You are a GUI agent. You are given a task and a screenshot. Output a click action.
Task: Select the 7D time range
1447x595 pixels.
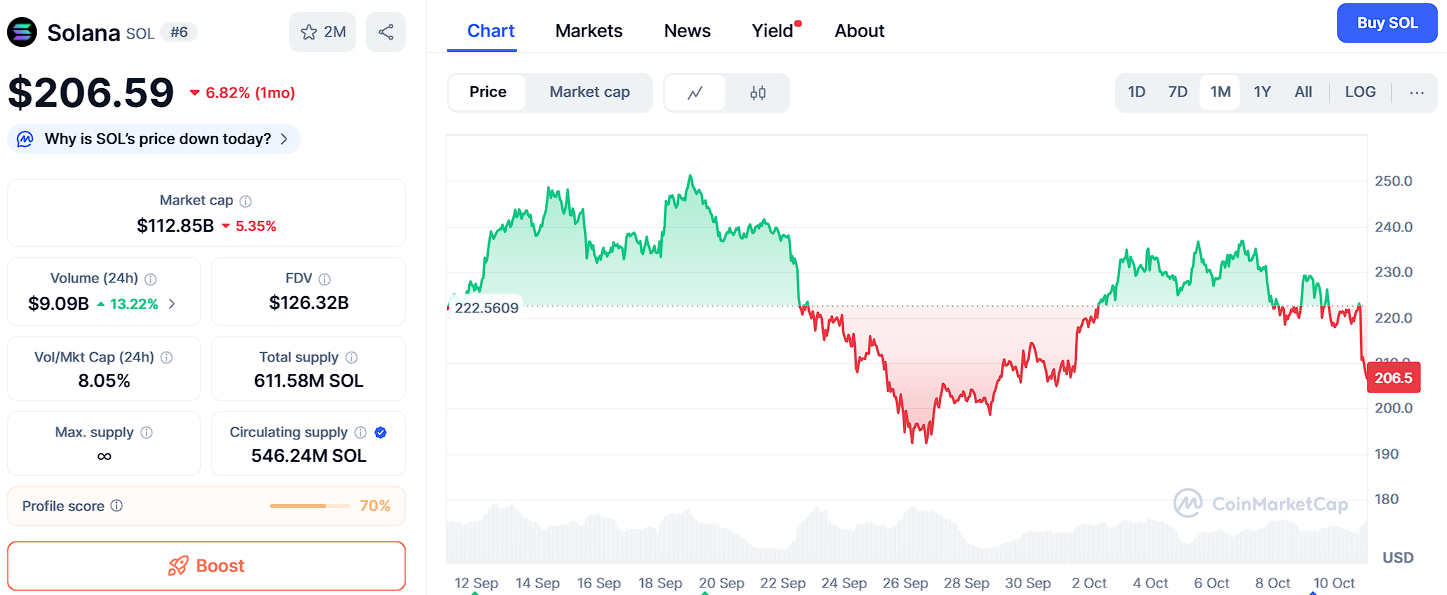(1178, 92)
